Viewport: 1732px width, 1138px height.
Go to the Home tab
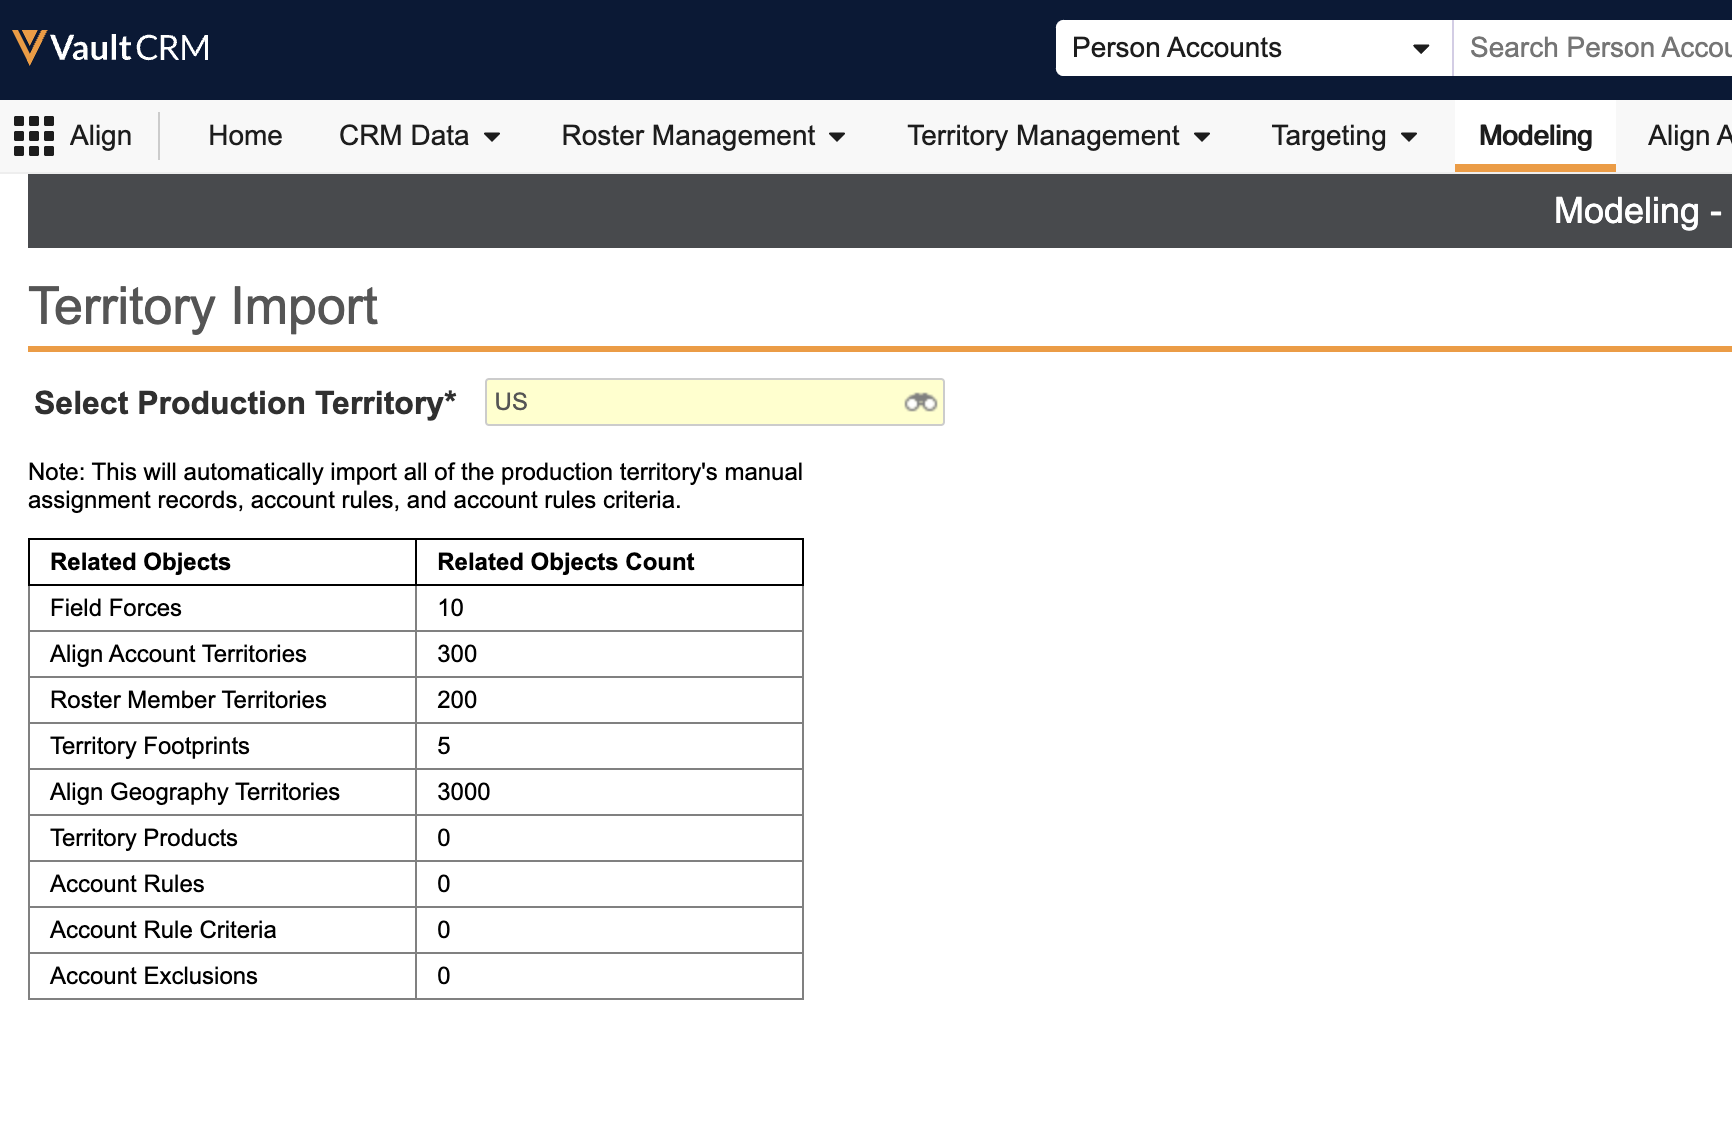pyautogui.click(x=245, y=136)
